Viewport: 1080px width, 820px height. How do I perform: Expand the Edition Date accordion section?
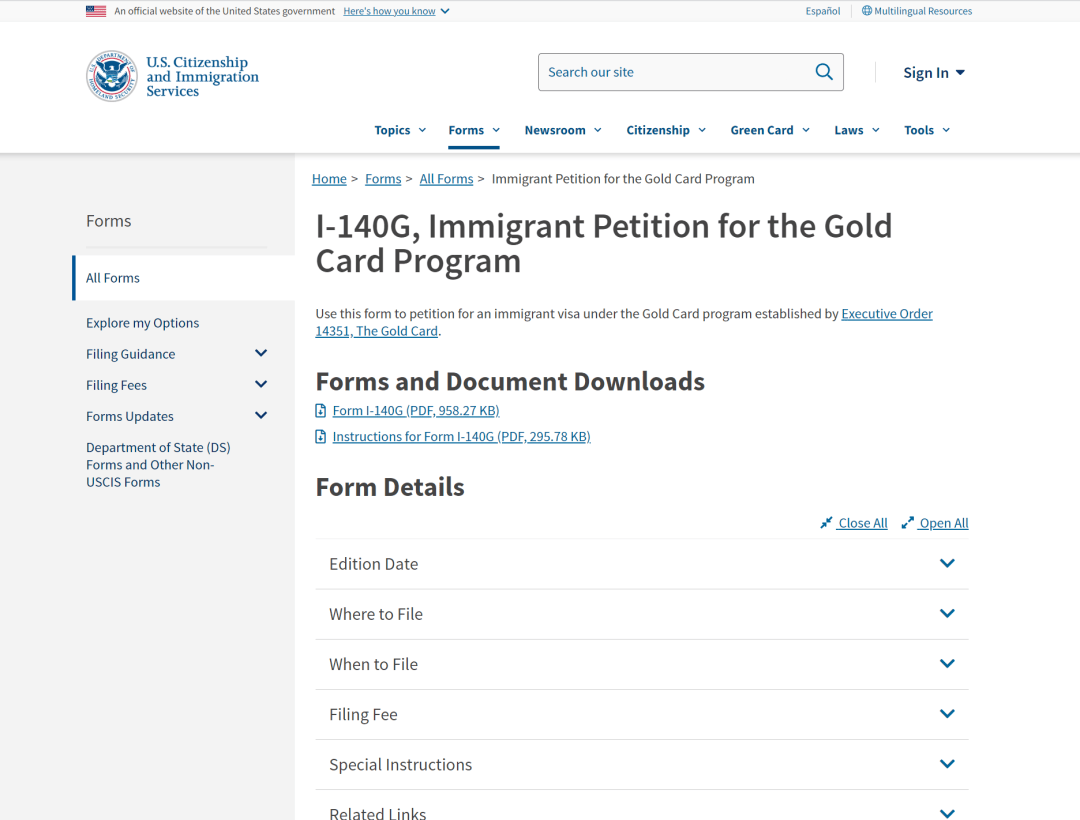946,564
